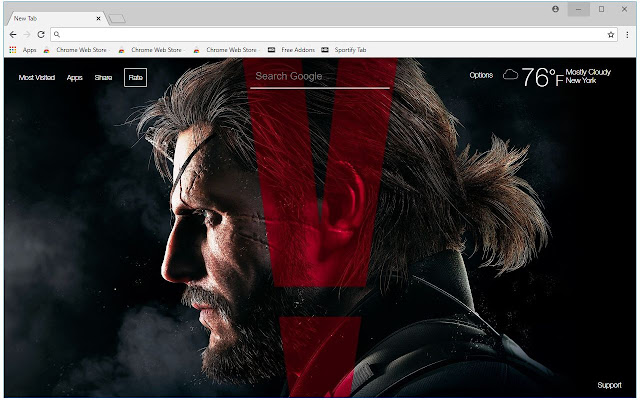
Task: Close the New Tab tab
Action: click(x=98, y=18)
